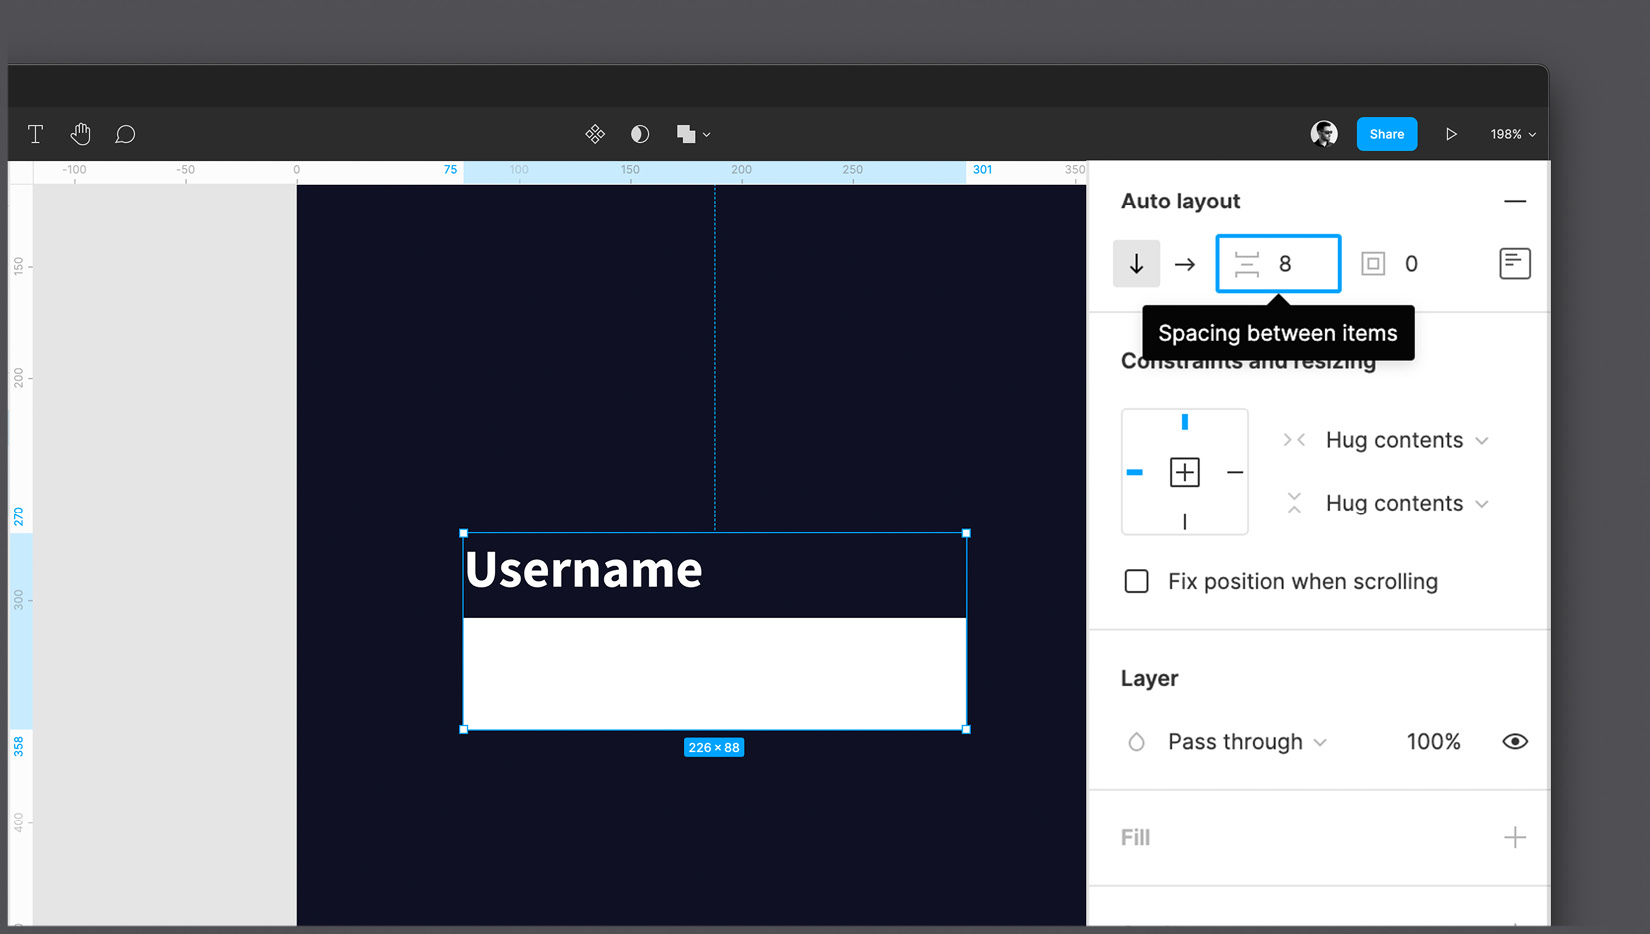Click the Present play button
The image size is (1650, 934).
pos(1451,133)
